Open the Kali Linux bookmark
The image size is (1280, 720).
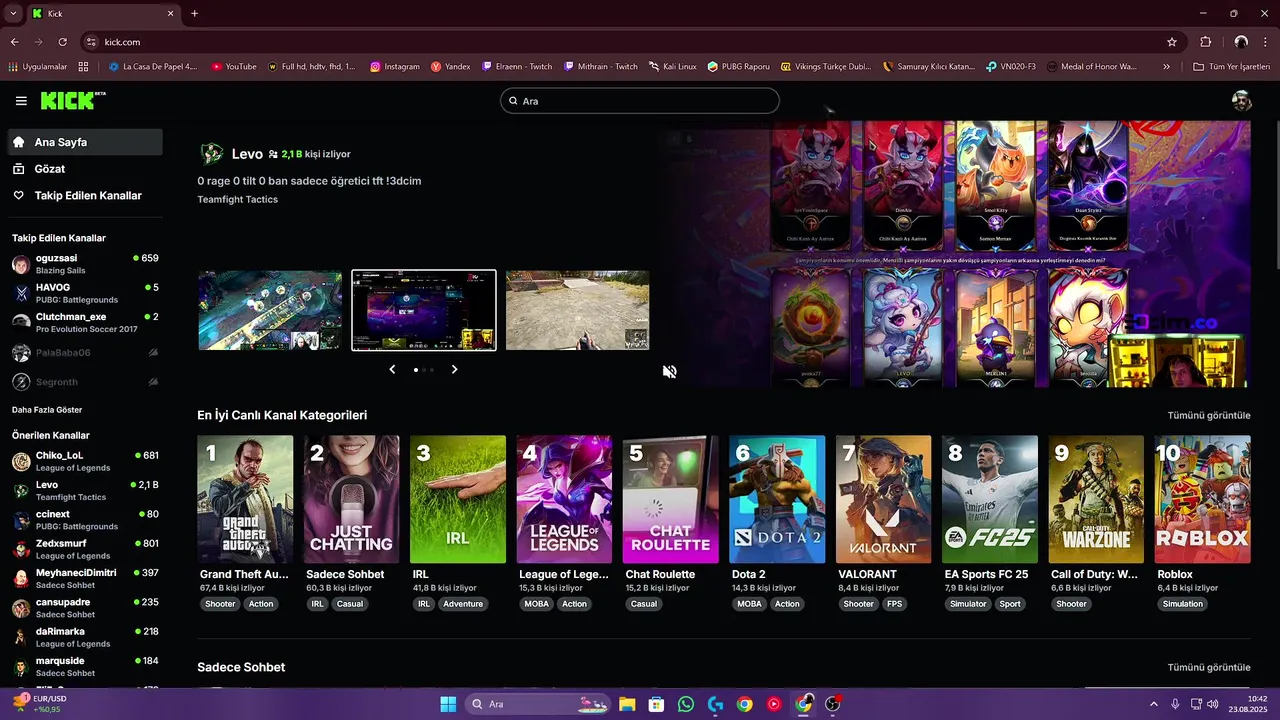[672, 67]
